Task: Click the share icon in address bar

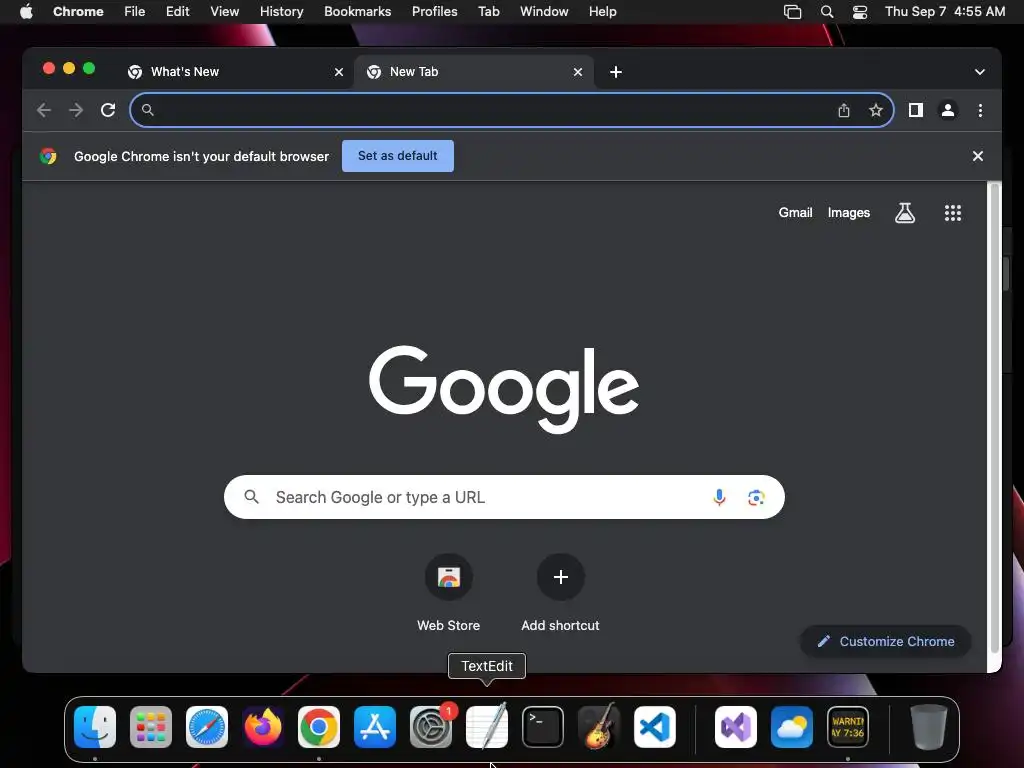Action: (x=844, y=110)
